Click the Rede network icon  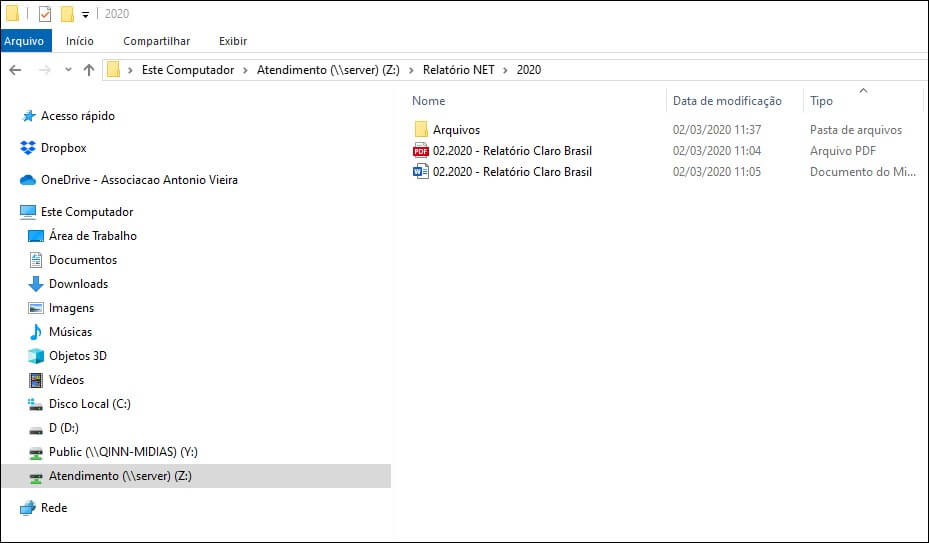tap(28, 508)
